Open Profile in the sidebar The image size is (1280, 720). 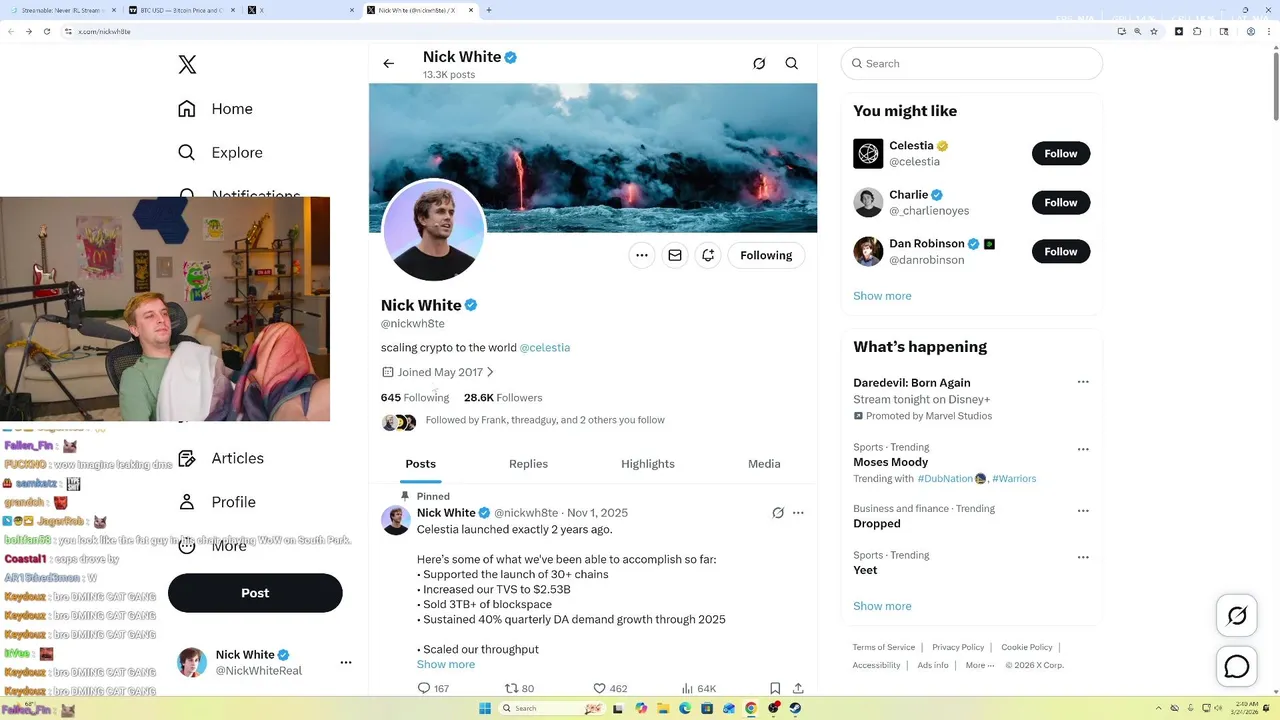(216, 502)
